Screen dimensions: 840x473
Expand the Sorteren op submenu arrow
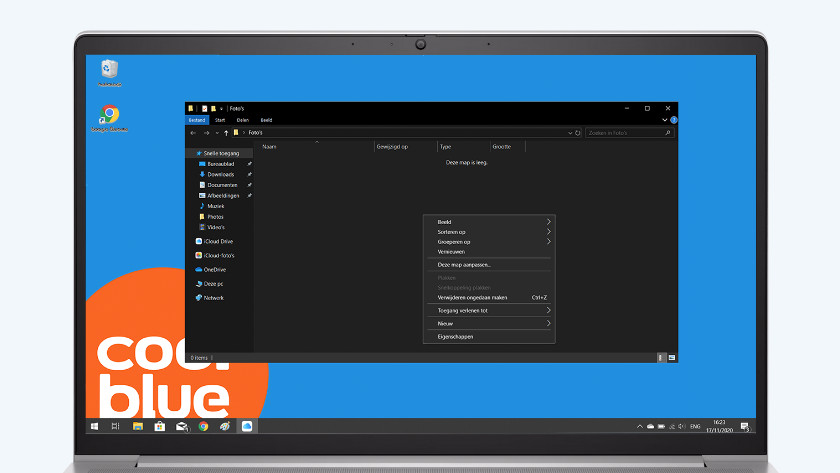coord(548,232)
